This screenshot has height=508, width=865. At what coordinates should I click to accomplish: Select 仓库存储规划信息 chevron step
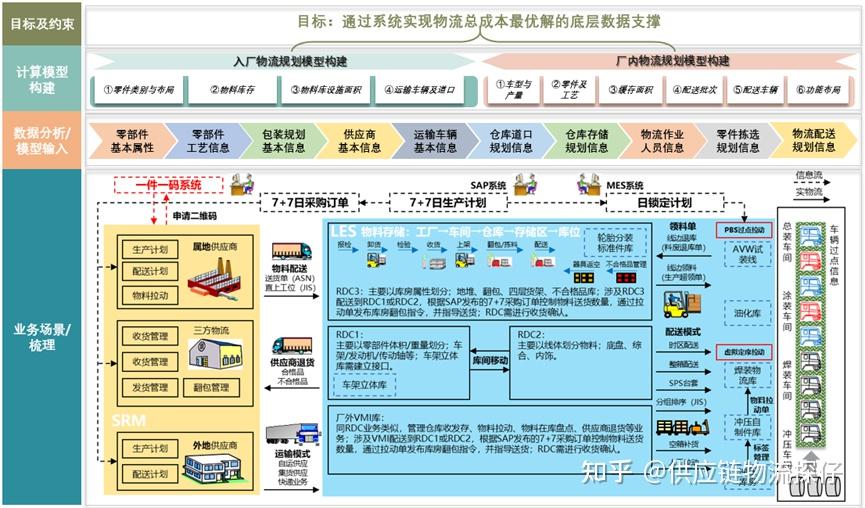coord(586,141)
